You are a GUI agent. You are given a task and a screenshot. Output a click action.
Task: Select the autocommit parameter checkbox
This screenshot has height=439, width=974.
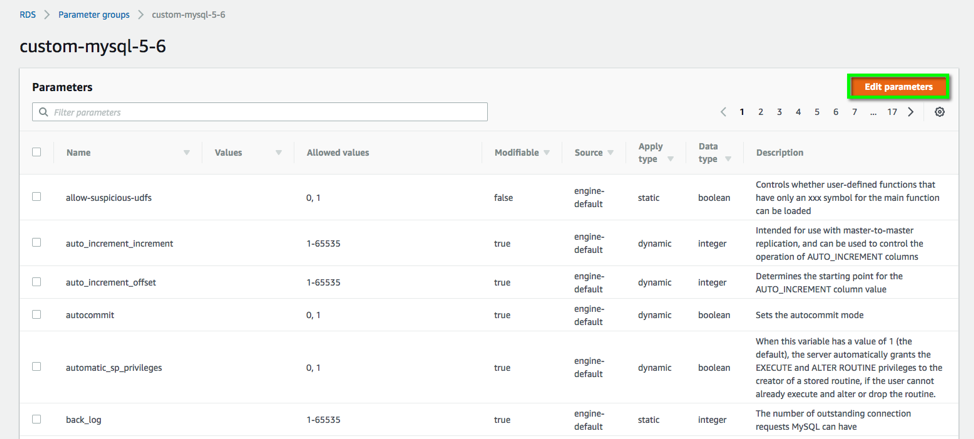coord(37,315)
